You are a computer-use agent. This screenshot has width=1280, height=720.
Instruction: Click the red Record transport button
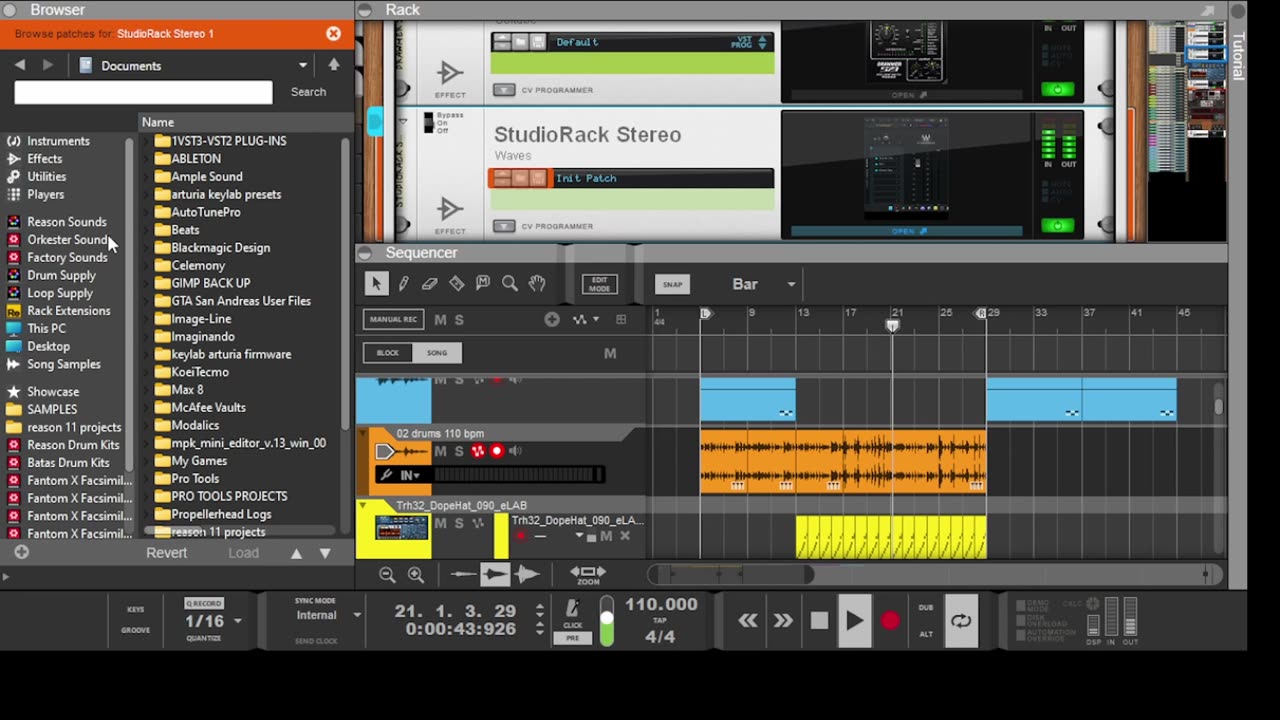pos(889,621)
